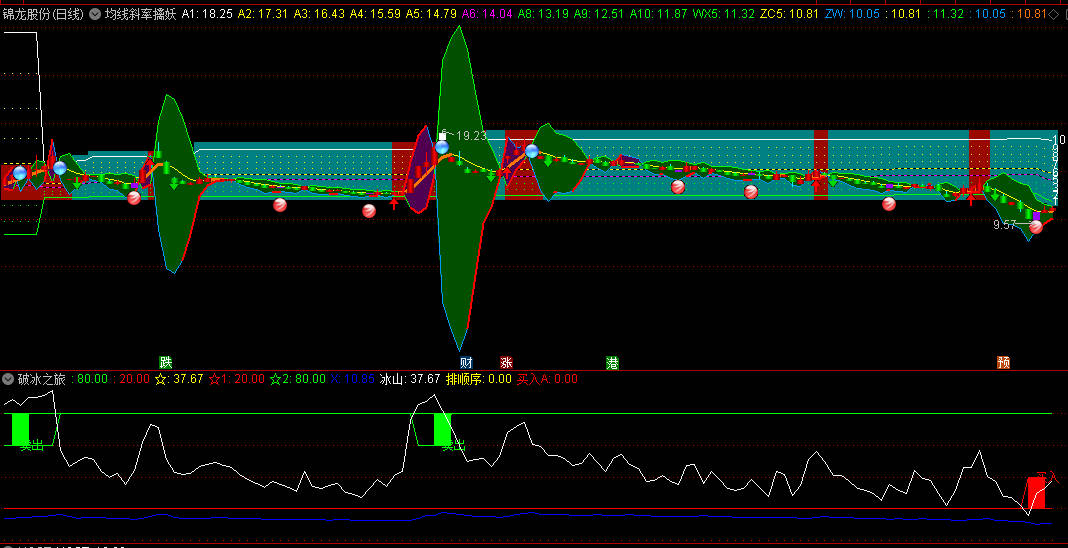Expand the 破冰之旅 indicator dropdown arrow

(x=9, y=379)
